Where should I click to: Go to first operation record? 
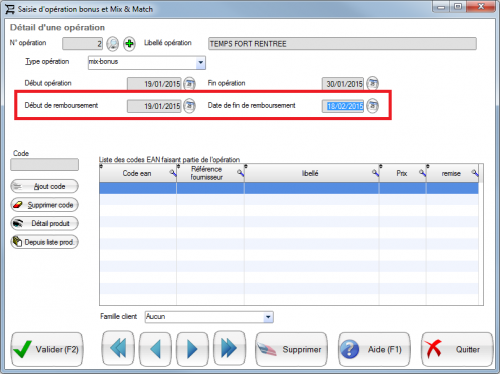pos(118,349)
